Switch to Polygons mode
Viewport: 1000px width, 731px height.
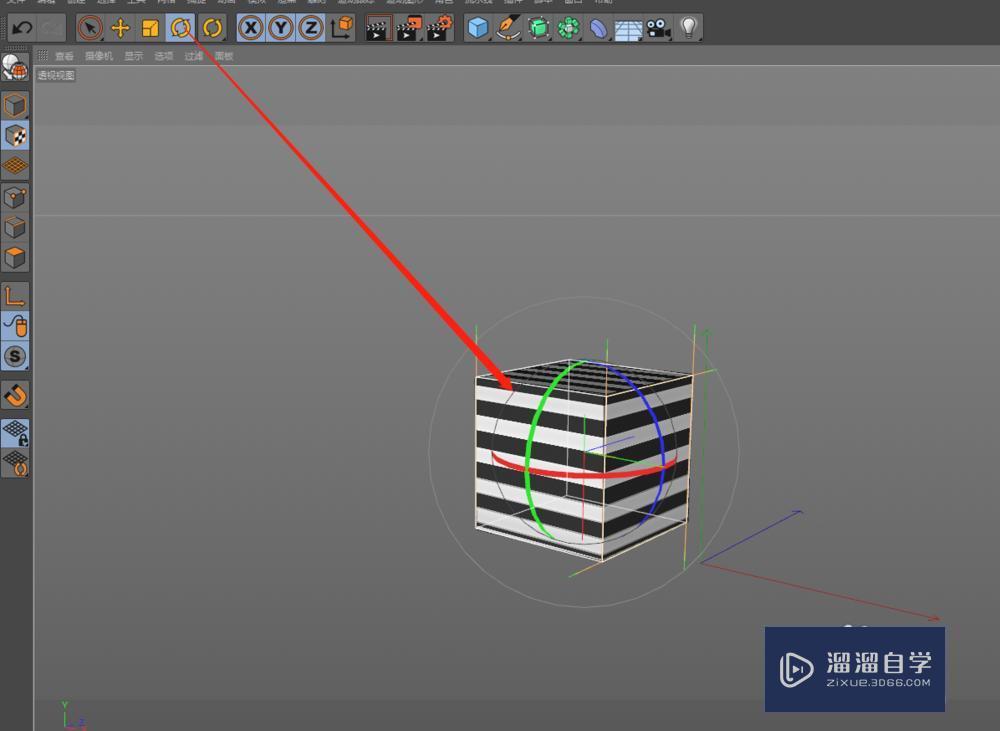[15, 258]
